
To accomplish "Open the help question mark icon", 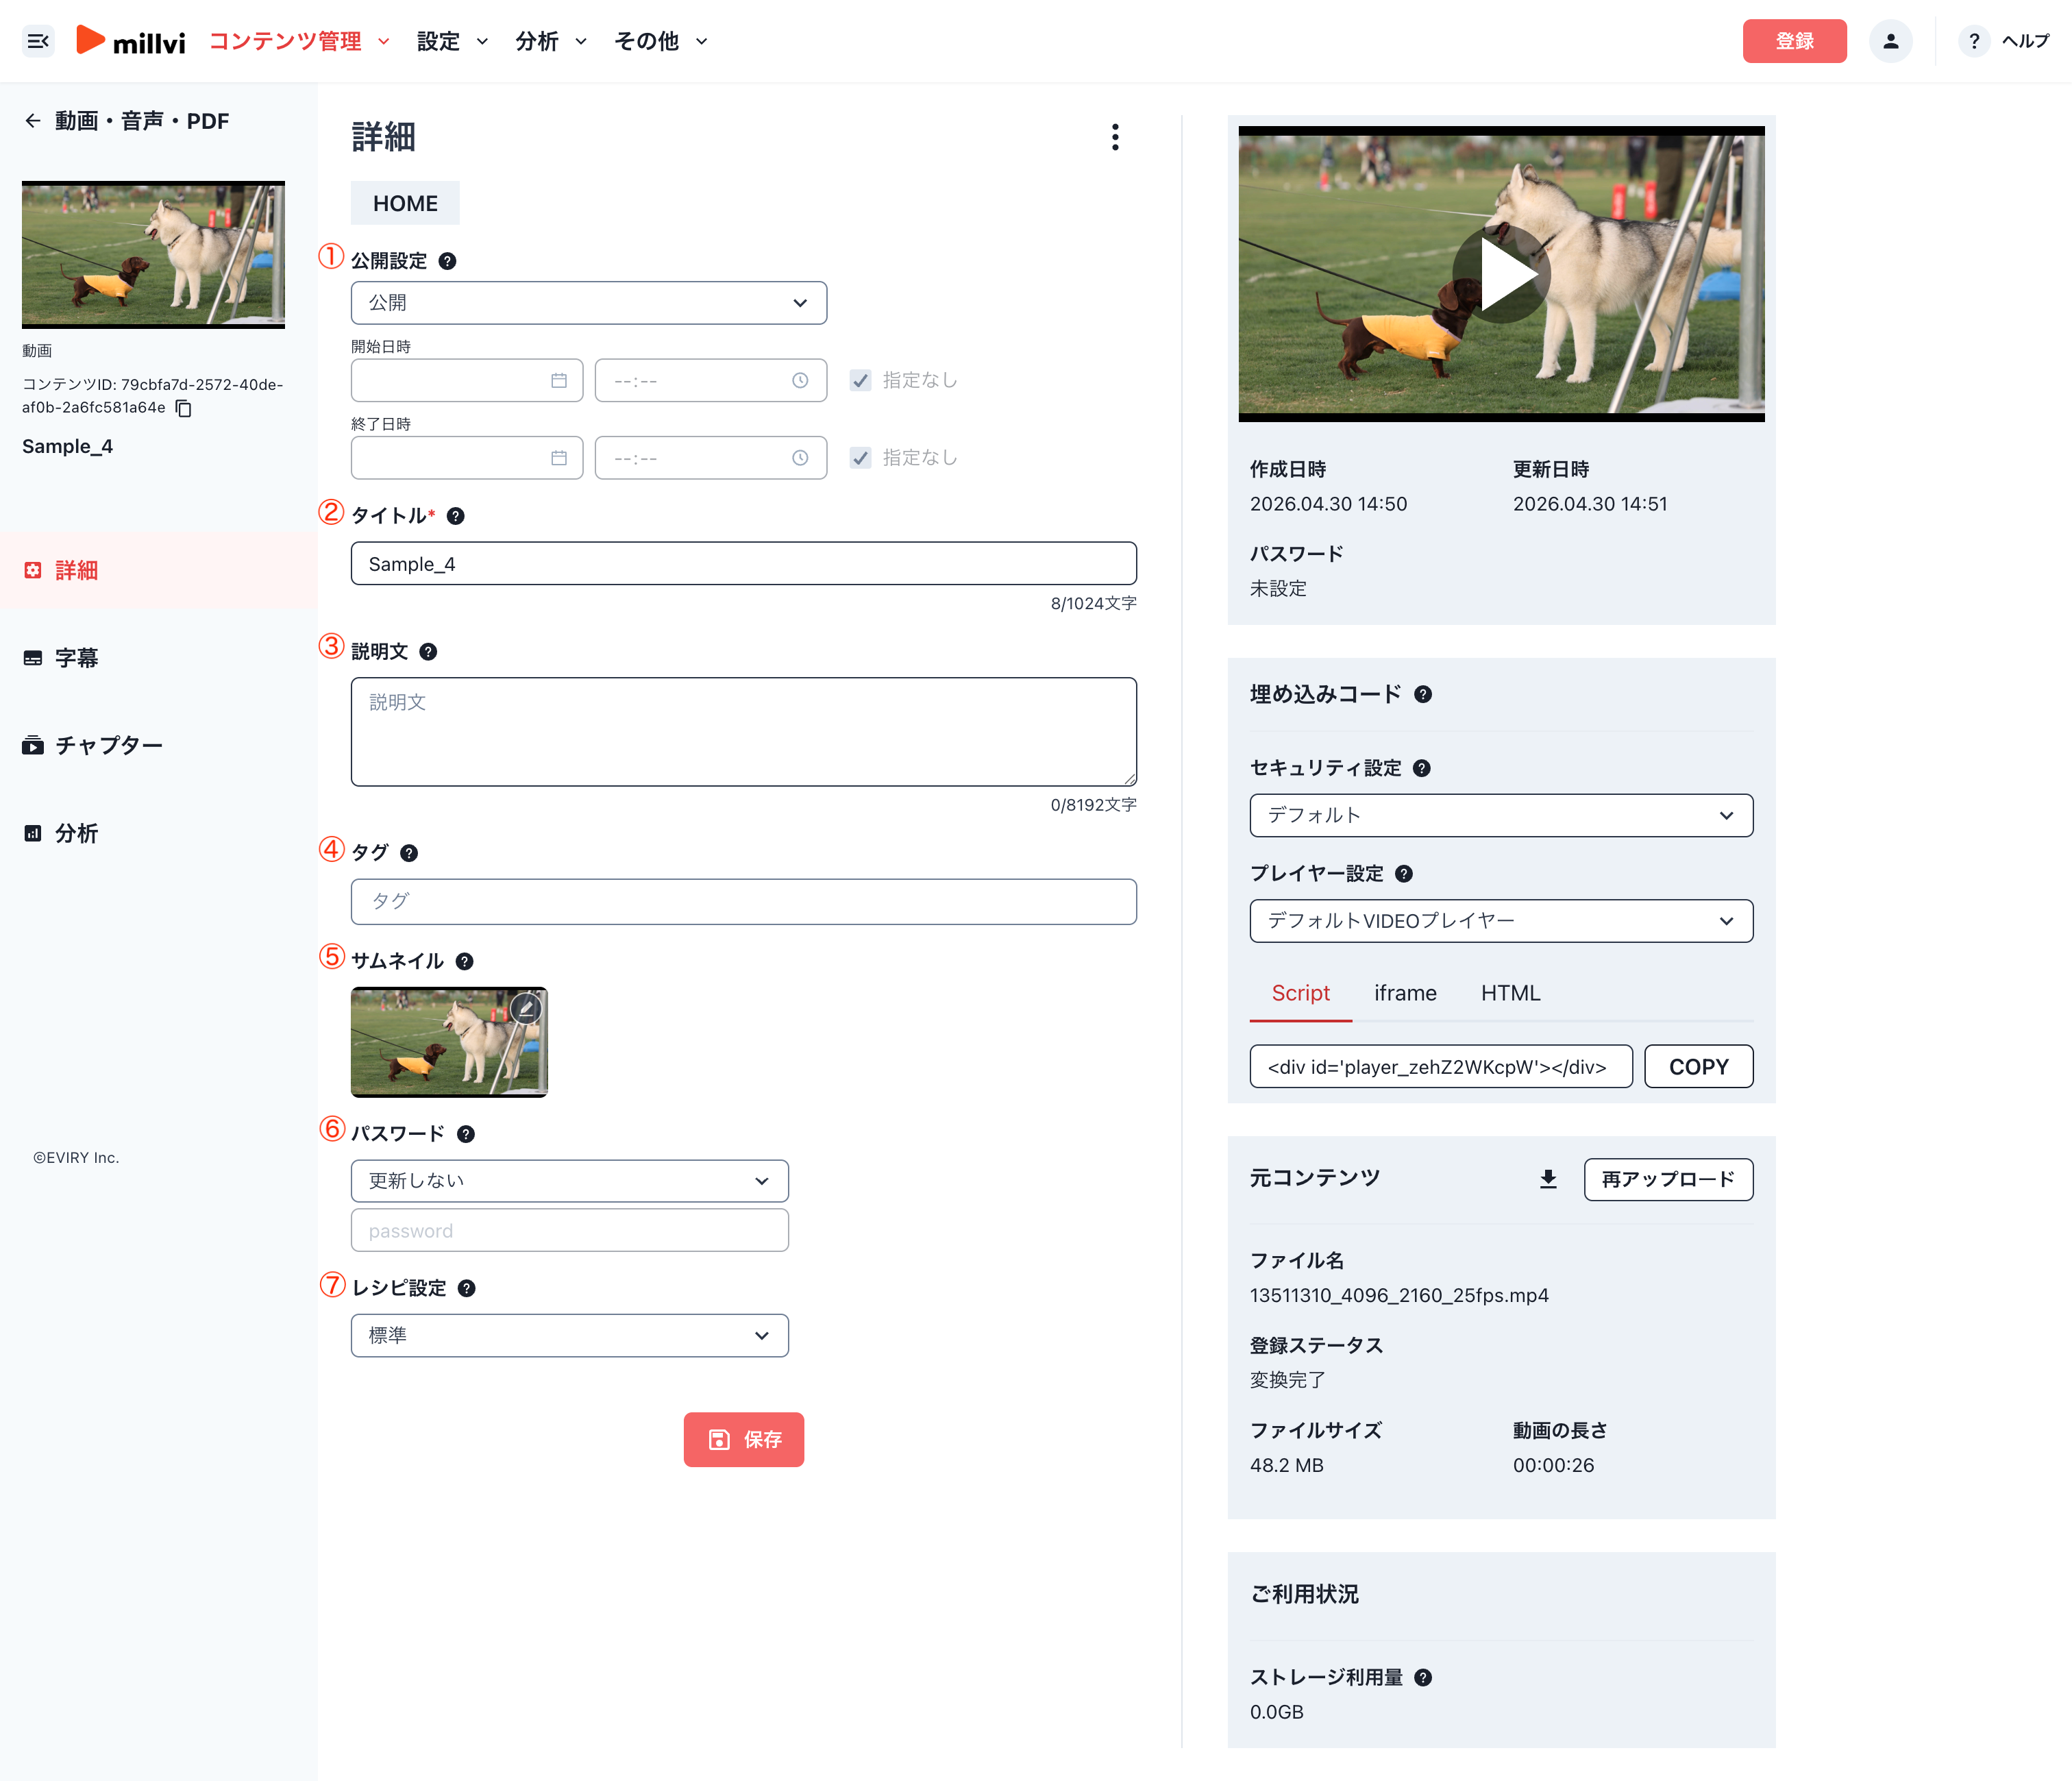I will tap(1973, 41).
